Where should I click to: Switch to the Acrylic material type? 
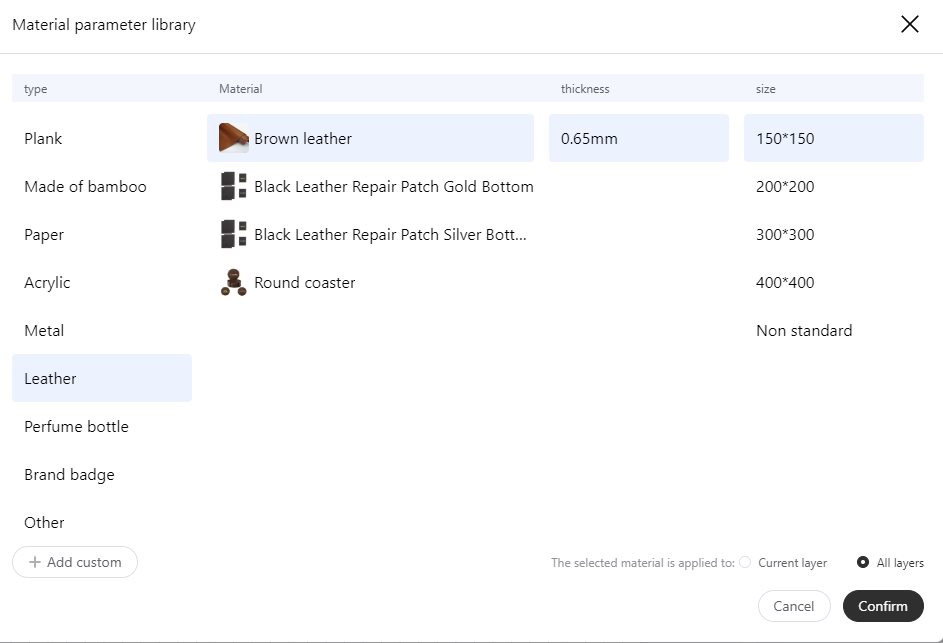(47, 282)
